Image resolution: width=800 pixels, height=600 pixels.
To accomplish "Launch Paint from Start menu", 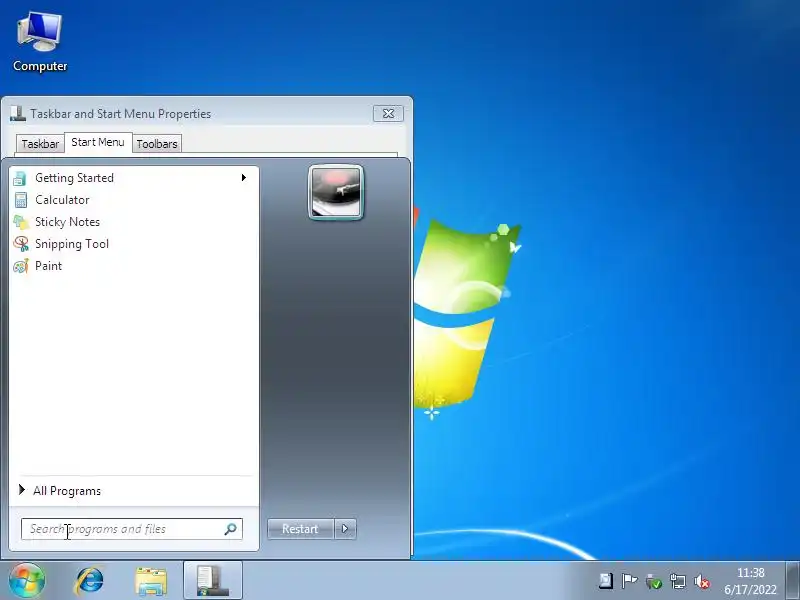I will click(134, 266).
